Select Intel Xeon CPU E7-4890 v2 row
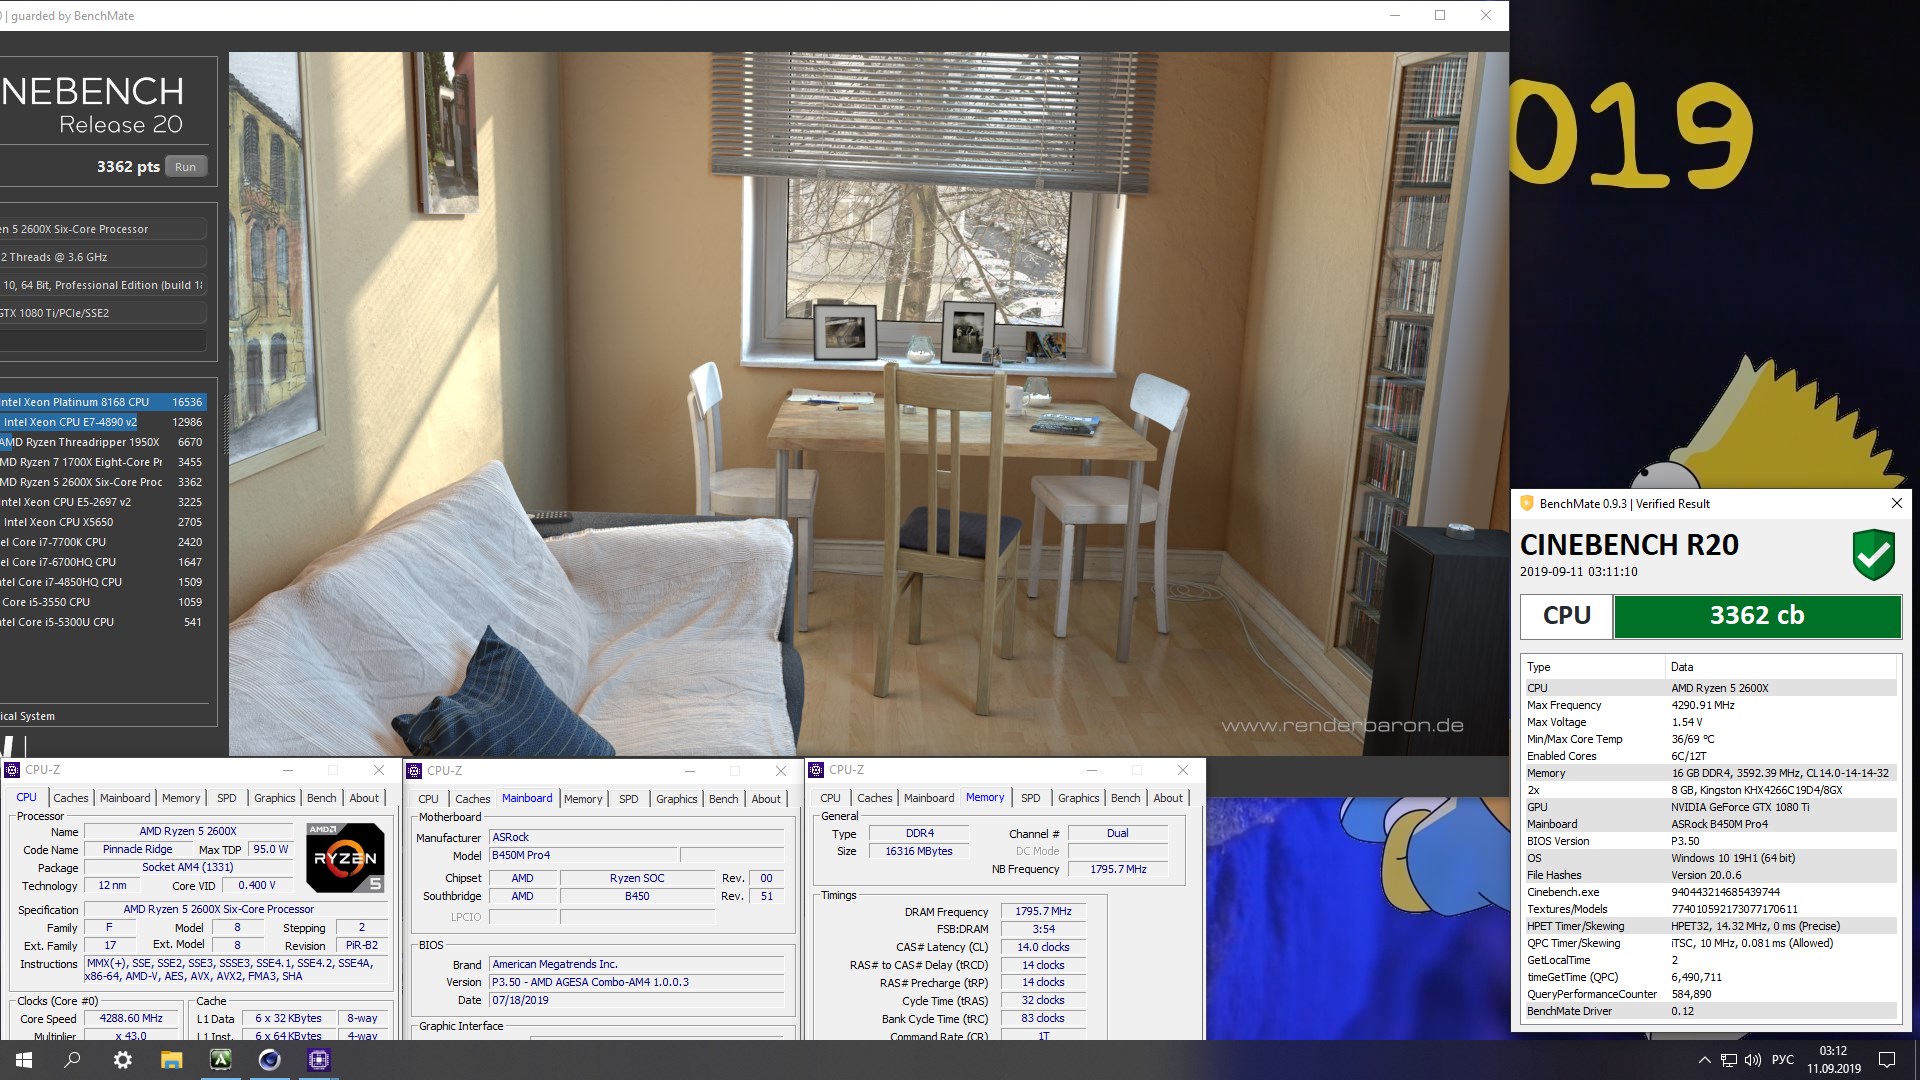The image size is (1920, 1080). (x=103, y=422)
